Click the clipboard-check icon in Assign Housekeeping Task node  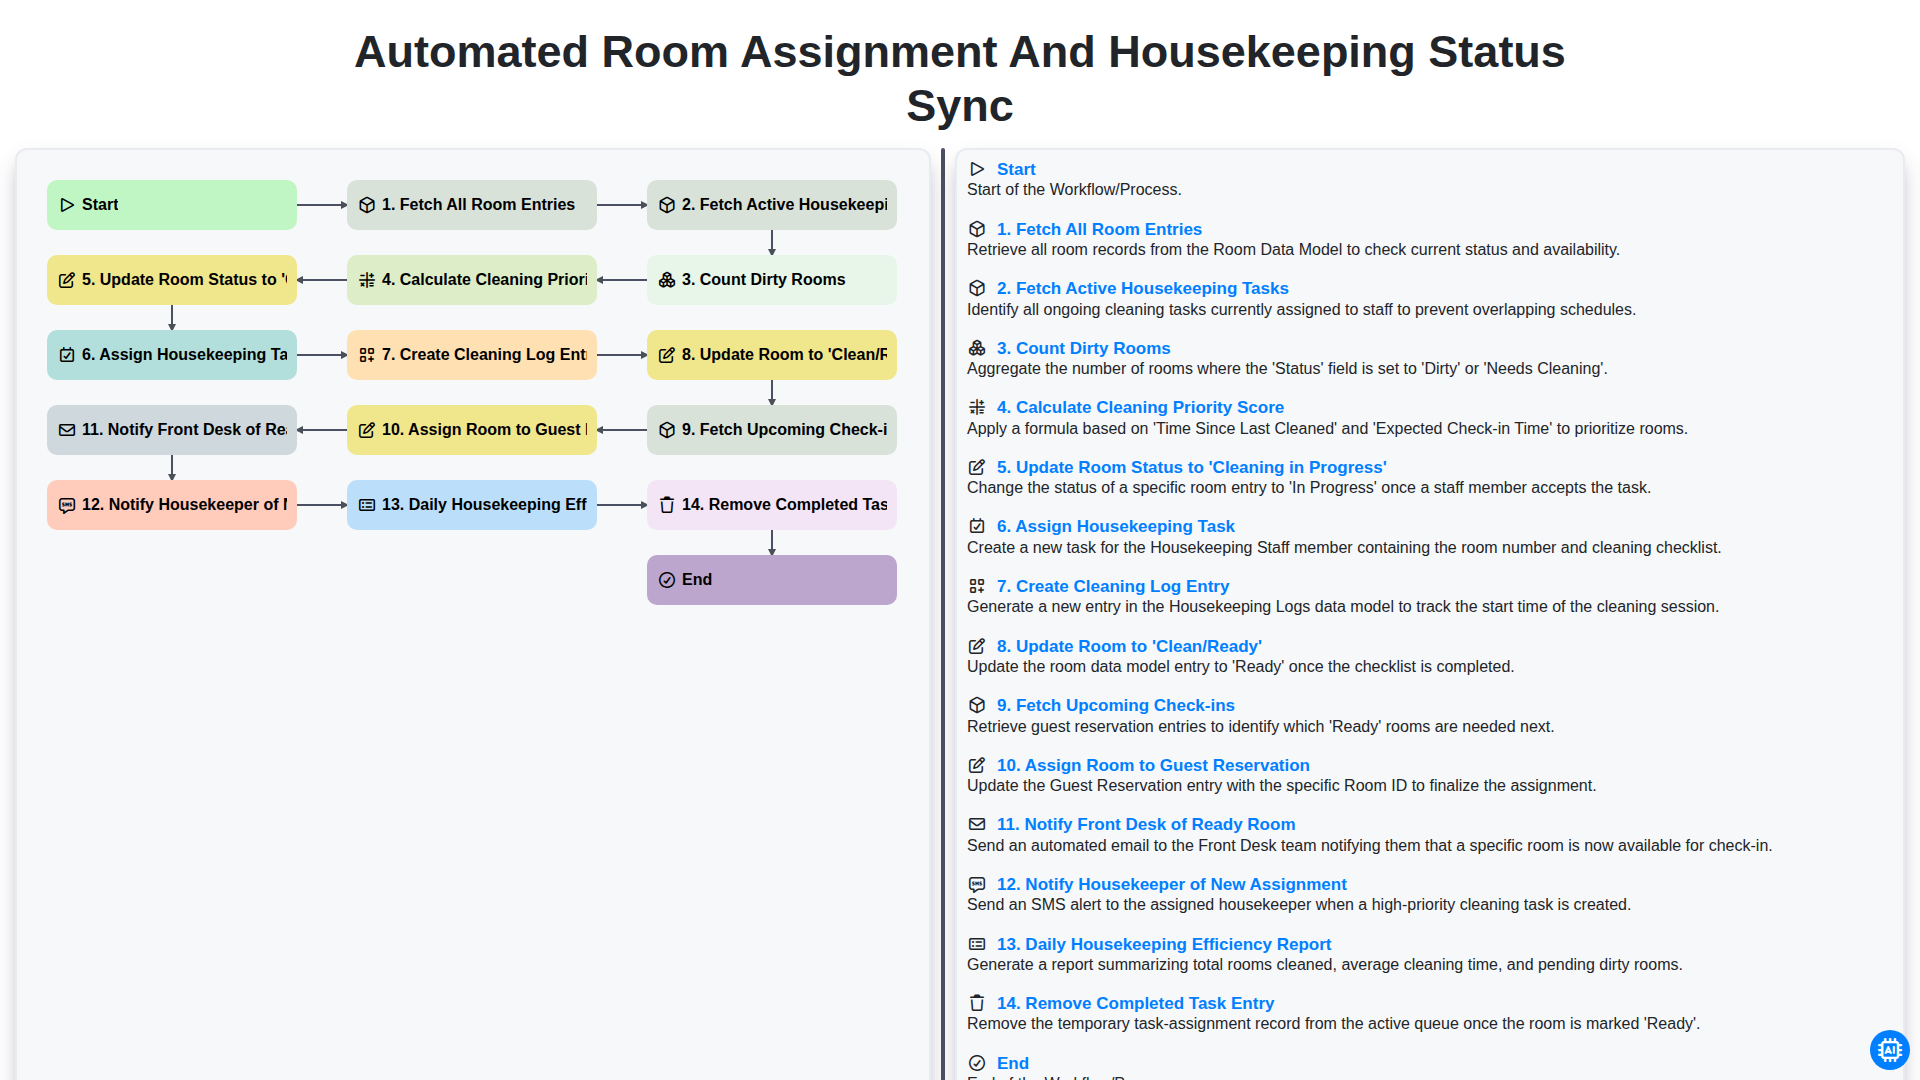coord(67,355)
